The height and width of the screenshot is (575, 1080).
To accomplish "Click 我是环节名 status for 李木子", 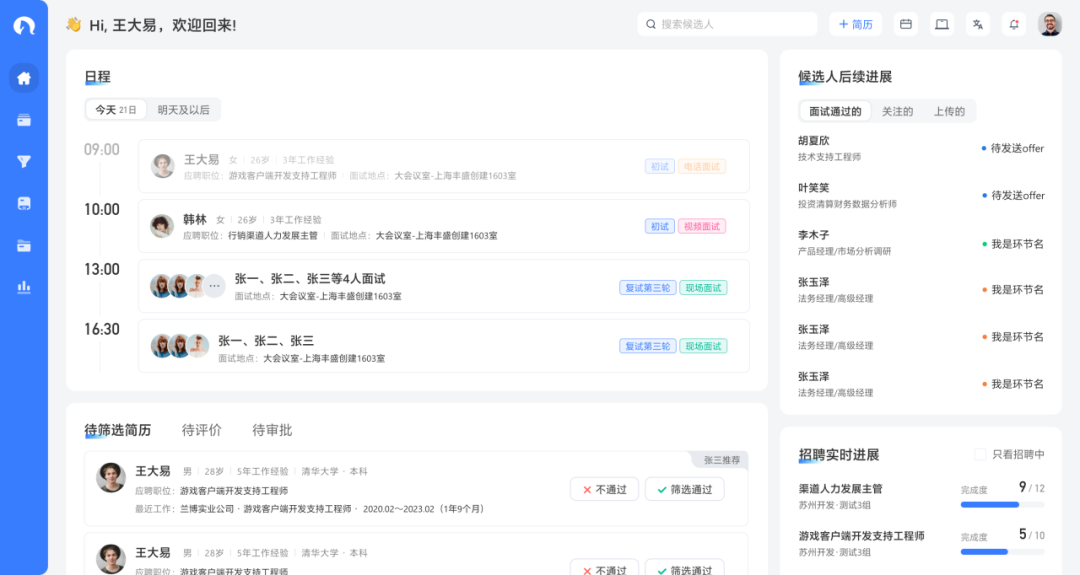I will [1013, 244].
